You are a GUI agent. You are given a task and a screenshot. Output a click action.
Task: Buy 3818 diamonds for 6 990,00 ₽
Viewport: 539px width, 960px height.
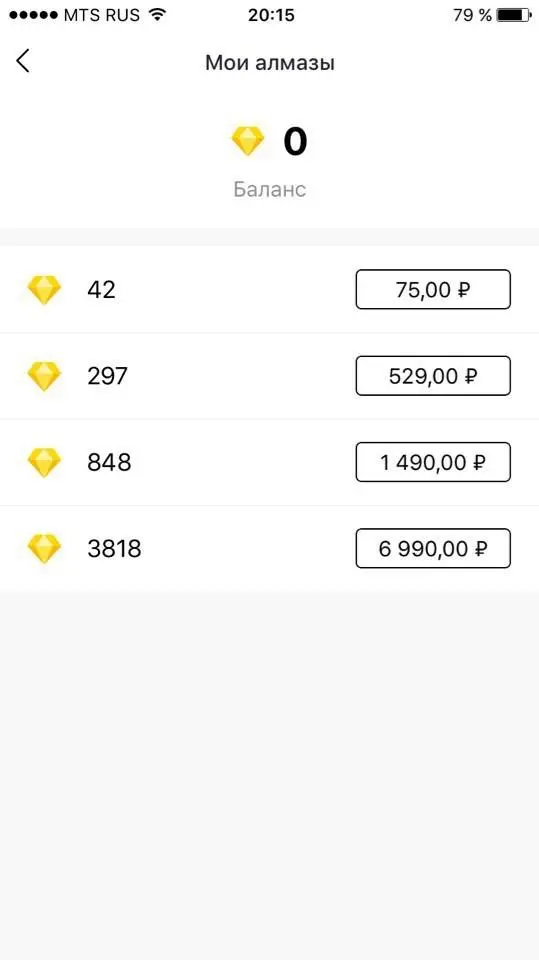click(x=433, y=549)
